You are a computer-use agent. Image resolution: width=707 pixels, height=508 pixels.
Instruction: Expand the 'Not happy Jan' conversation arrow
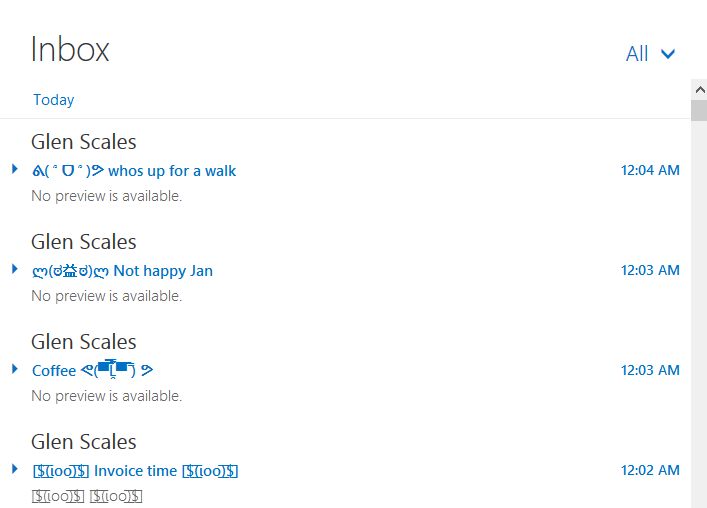point(15,269)
